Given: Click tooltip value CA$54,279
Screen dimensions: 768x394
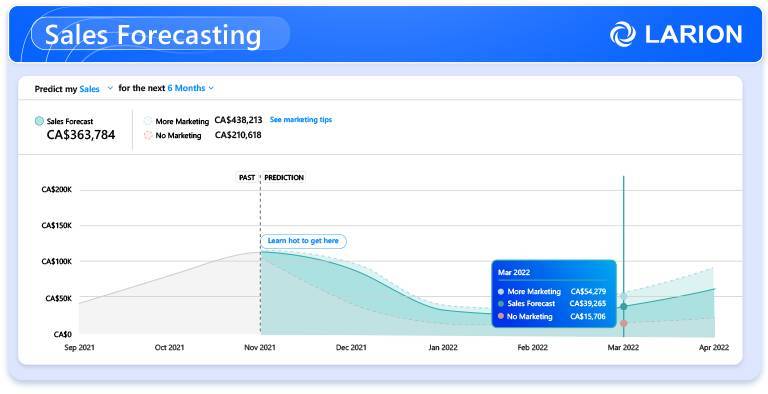Looking at the screenshot, I should pyautogui.click(x=588, y=291).
